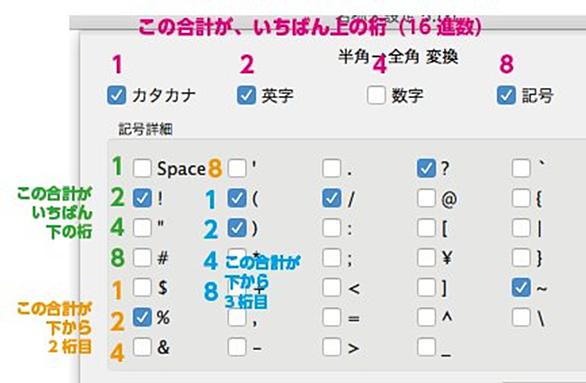Toggle the $ symbol checkbox
Image resolution: width=586 pixels, height=383 pixels.
(142, 288)
